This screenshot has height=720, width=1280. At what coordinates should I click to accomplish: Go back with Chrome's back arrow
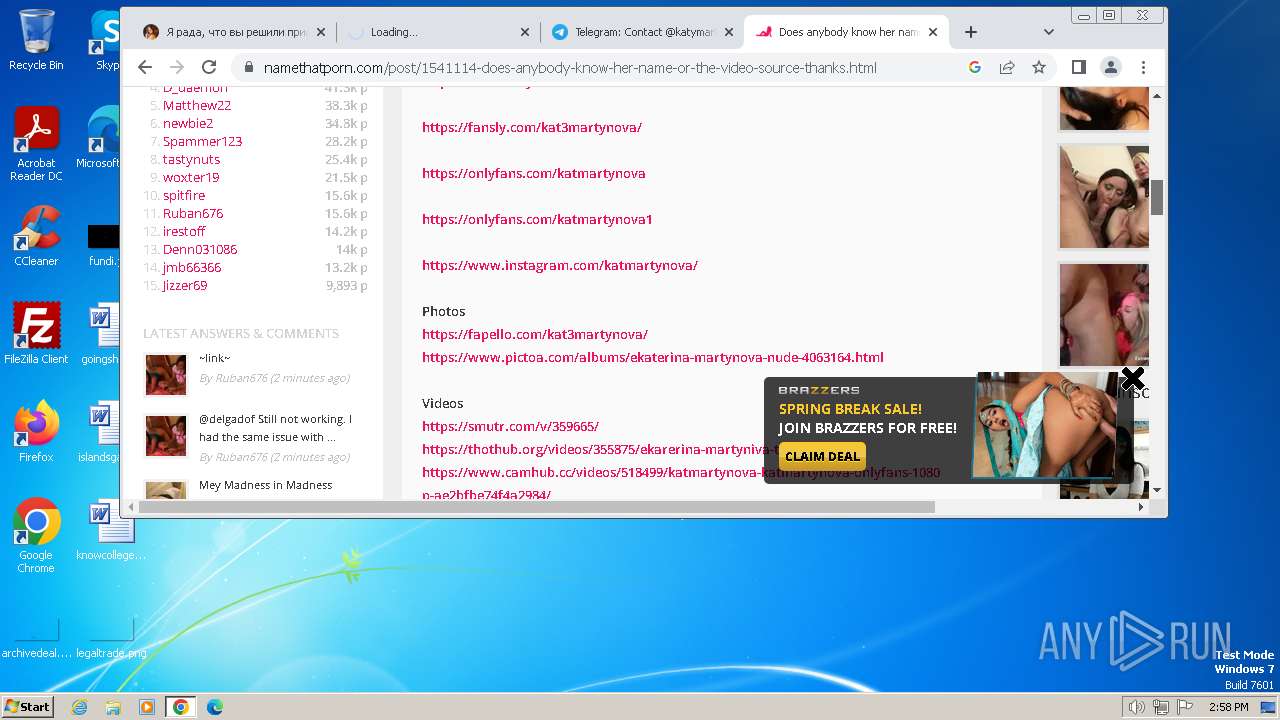pyautogui.click(x=145, y=67)
